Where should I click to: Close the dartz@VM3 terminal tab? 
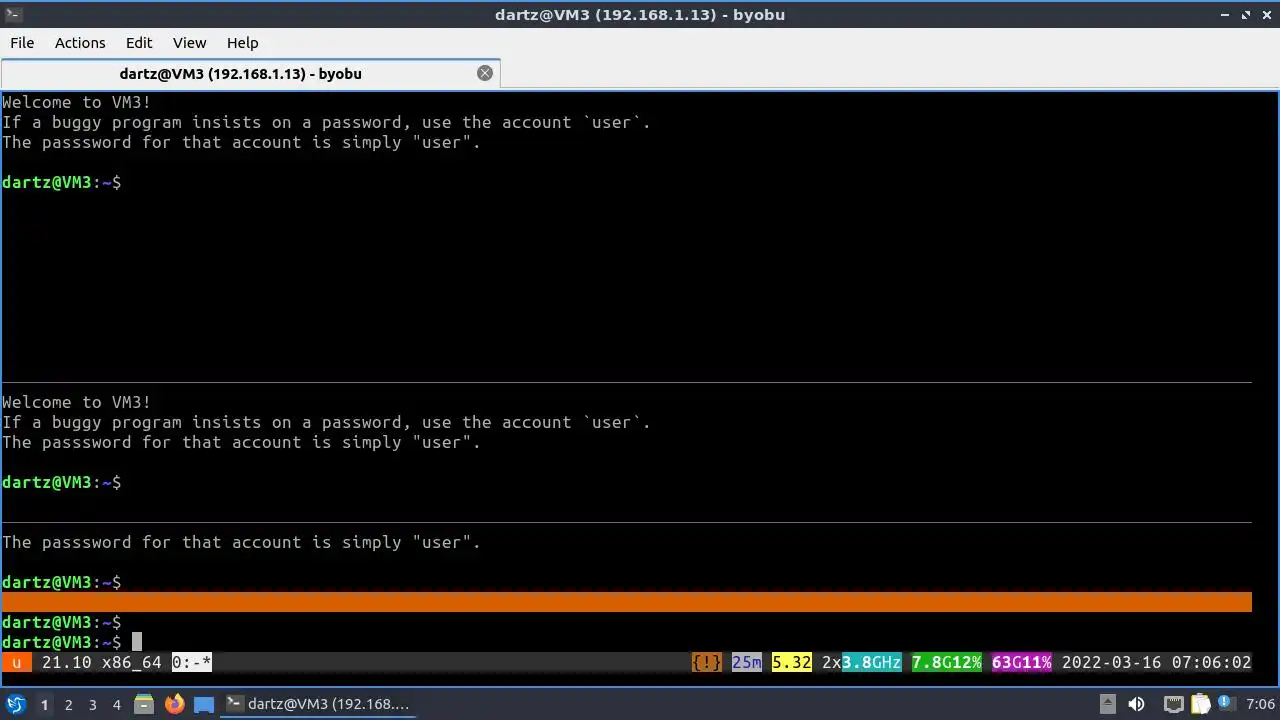(485, 73)
